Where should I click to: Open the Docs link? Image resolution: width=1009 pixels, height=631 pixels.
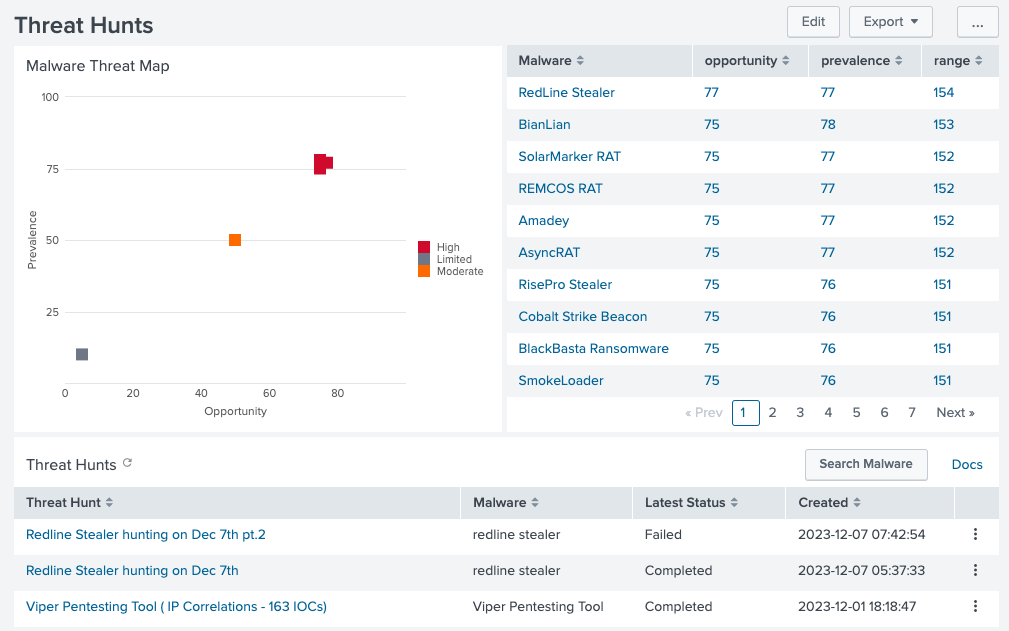click(967, 464)
